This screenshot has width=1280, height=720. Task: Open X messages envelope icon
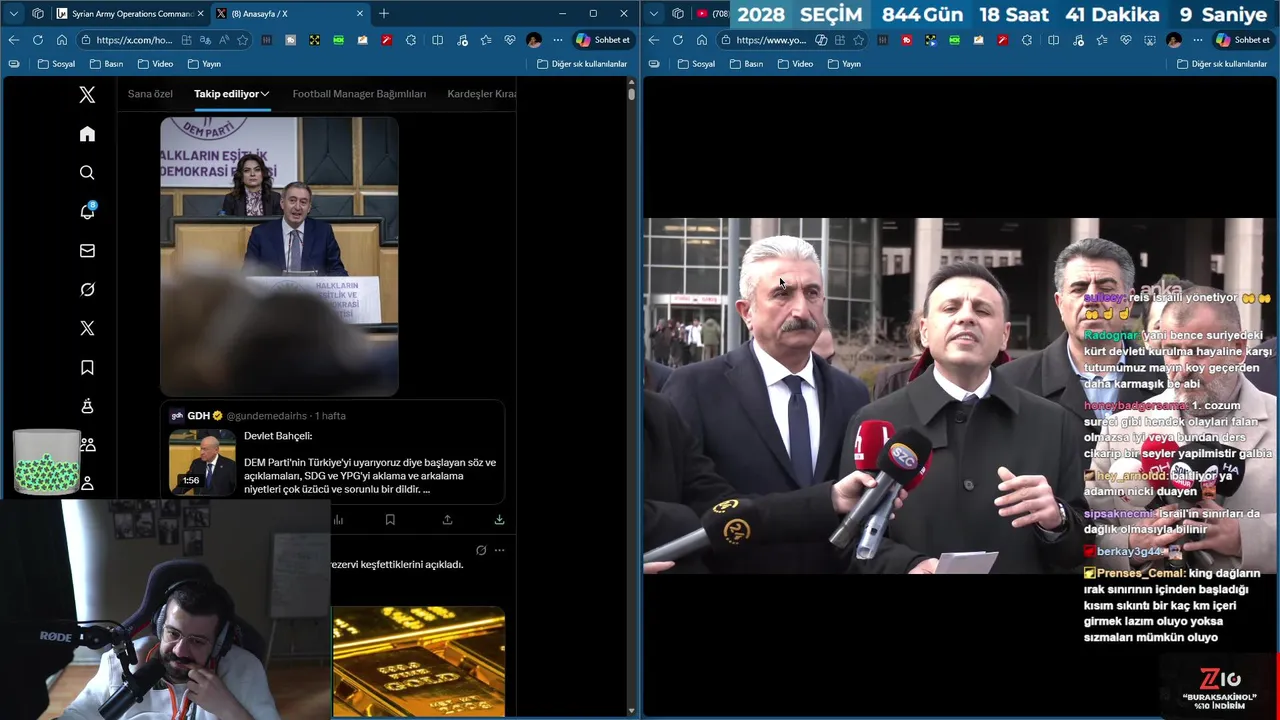(x=87, y=251)
